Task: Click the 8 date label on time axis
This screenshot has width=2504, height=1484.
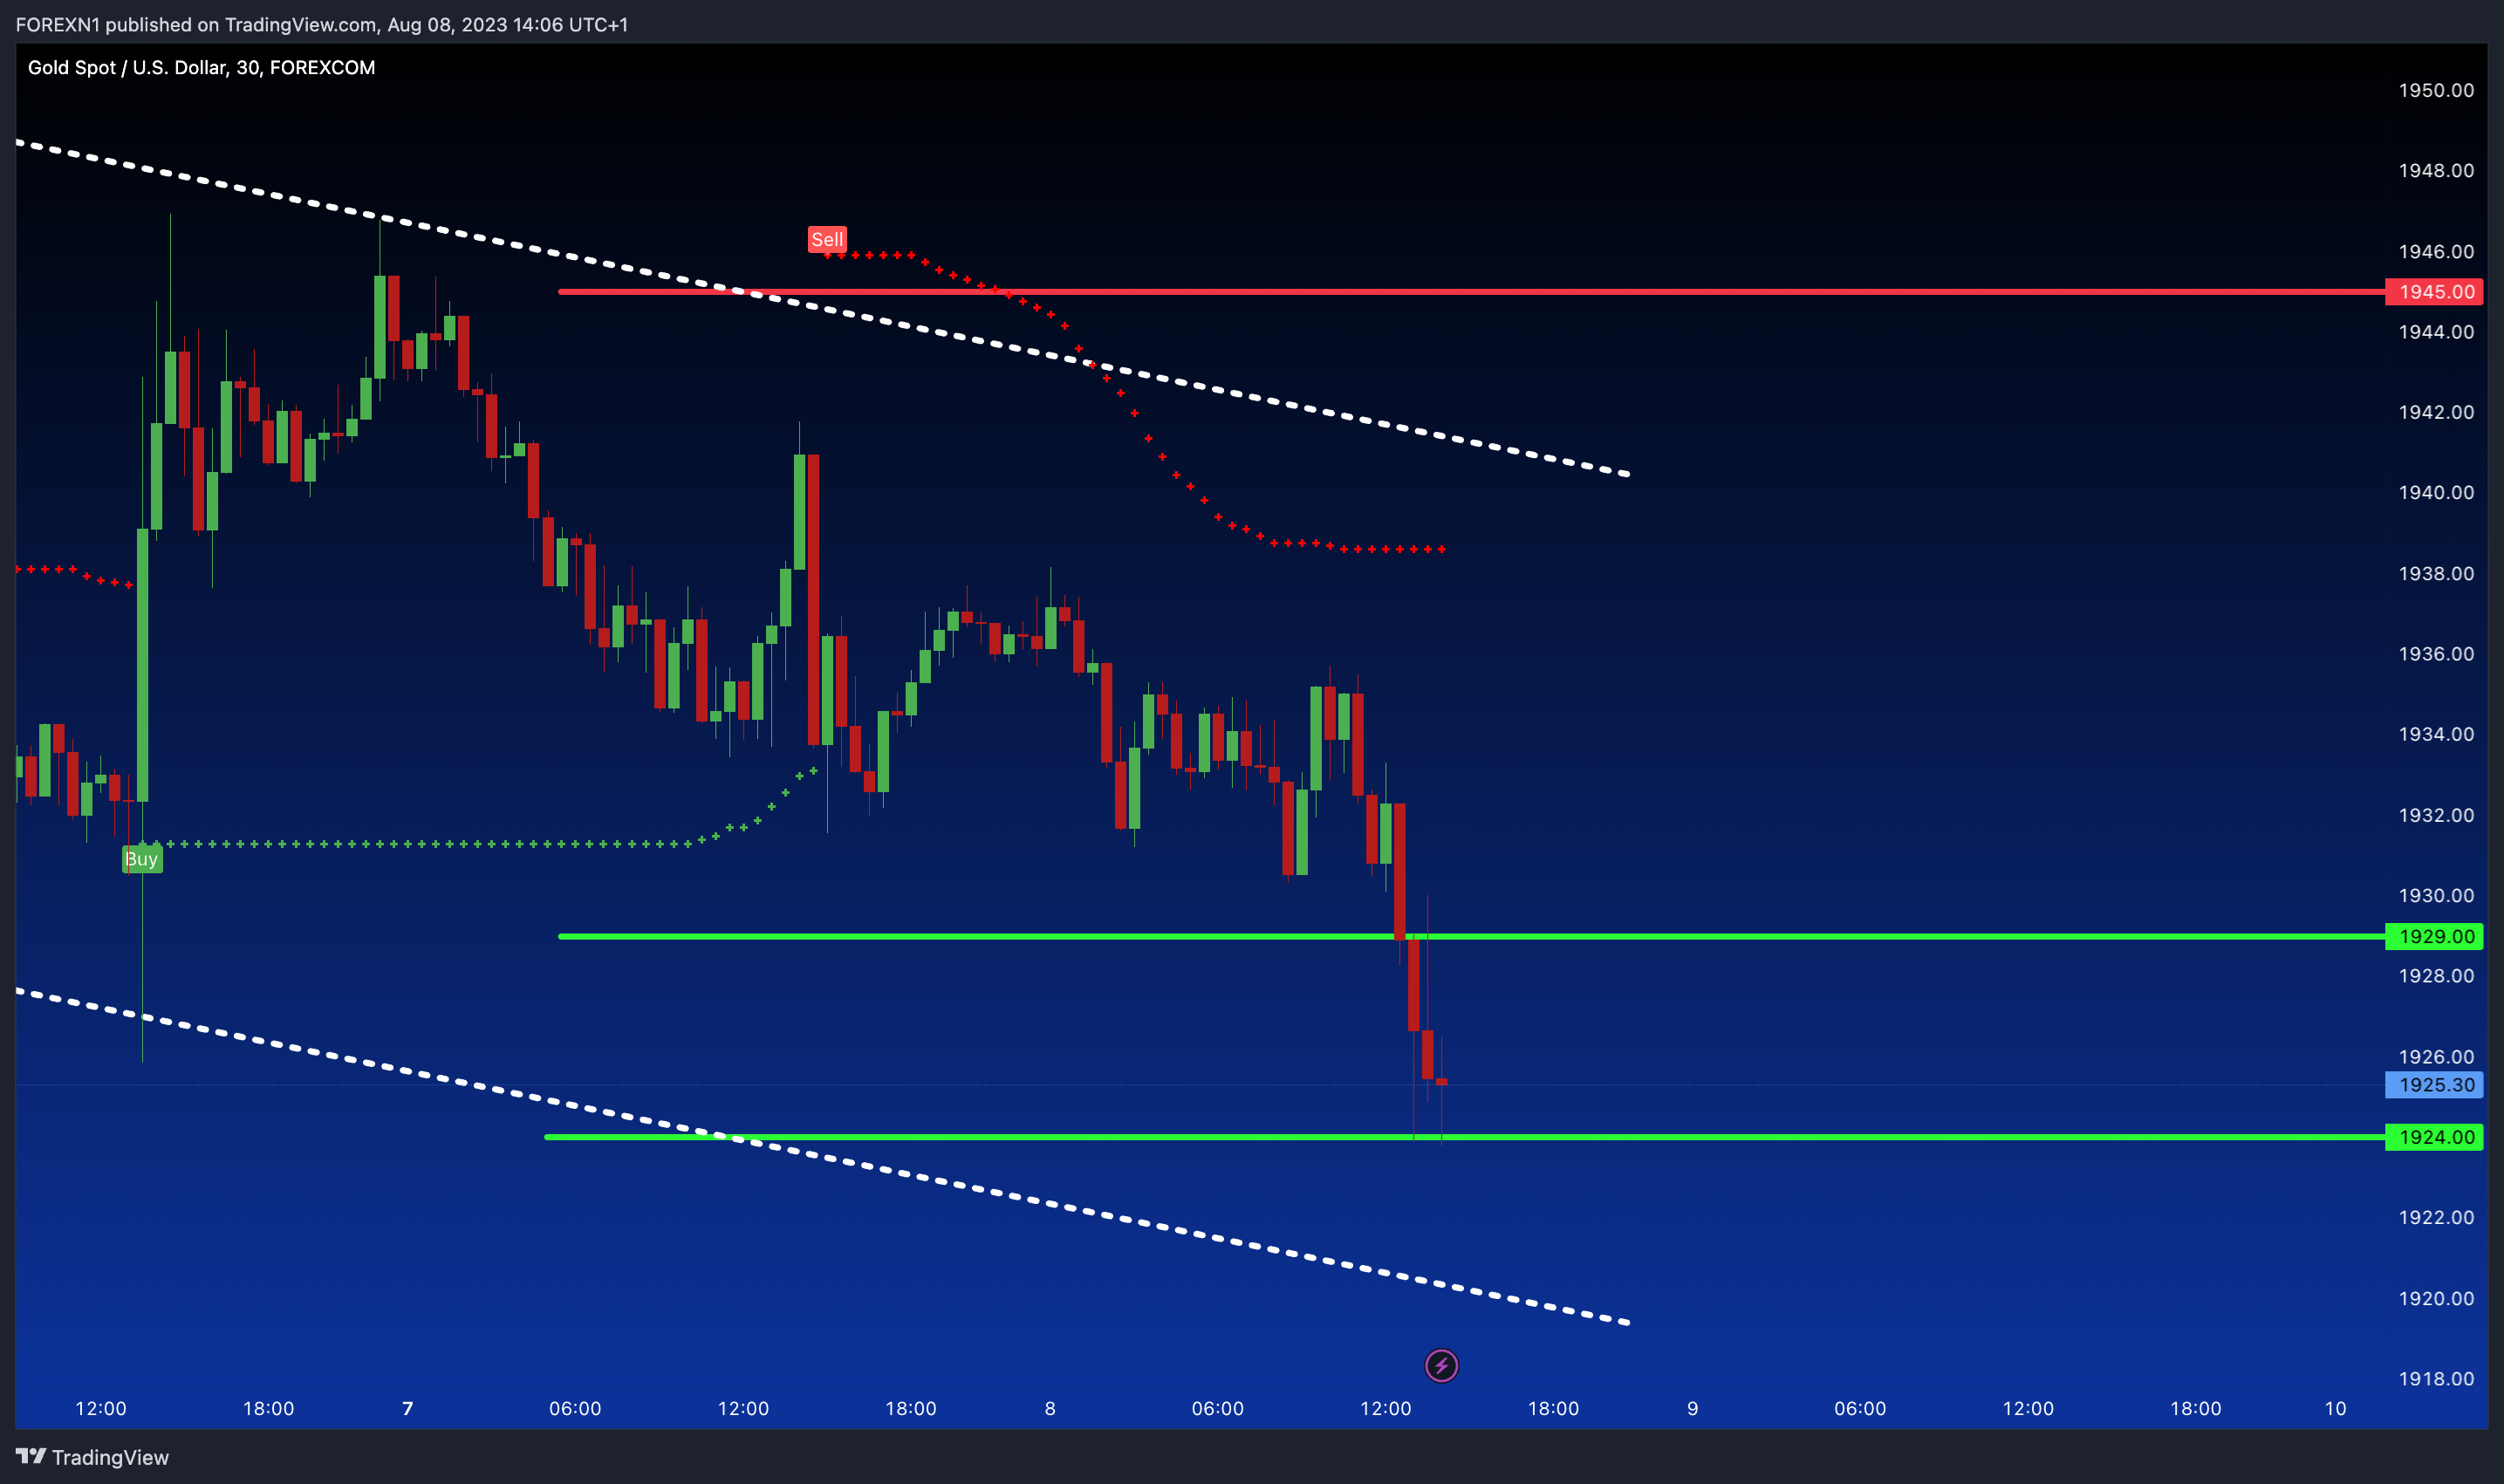Action: [x=1050, y=1408]
